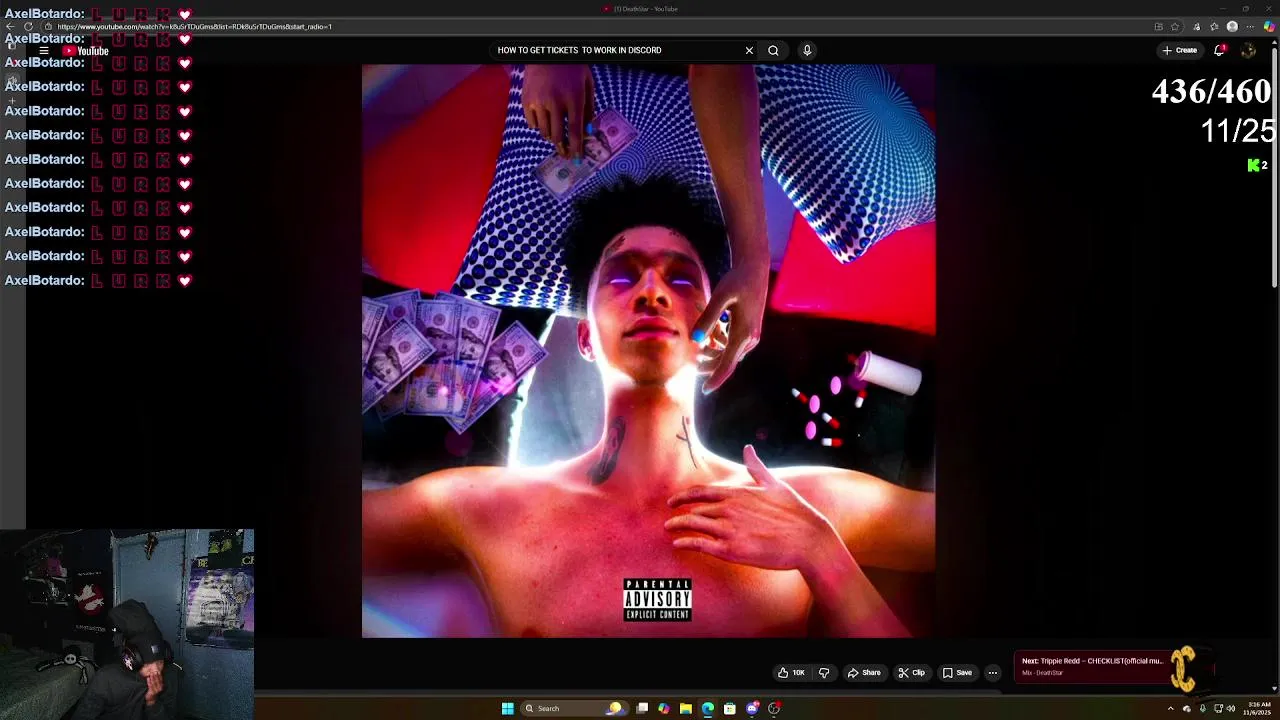1280x720 pixels.
Task: Add page to favorites star
Action: [x=1175, y=26]
